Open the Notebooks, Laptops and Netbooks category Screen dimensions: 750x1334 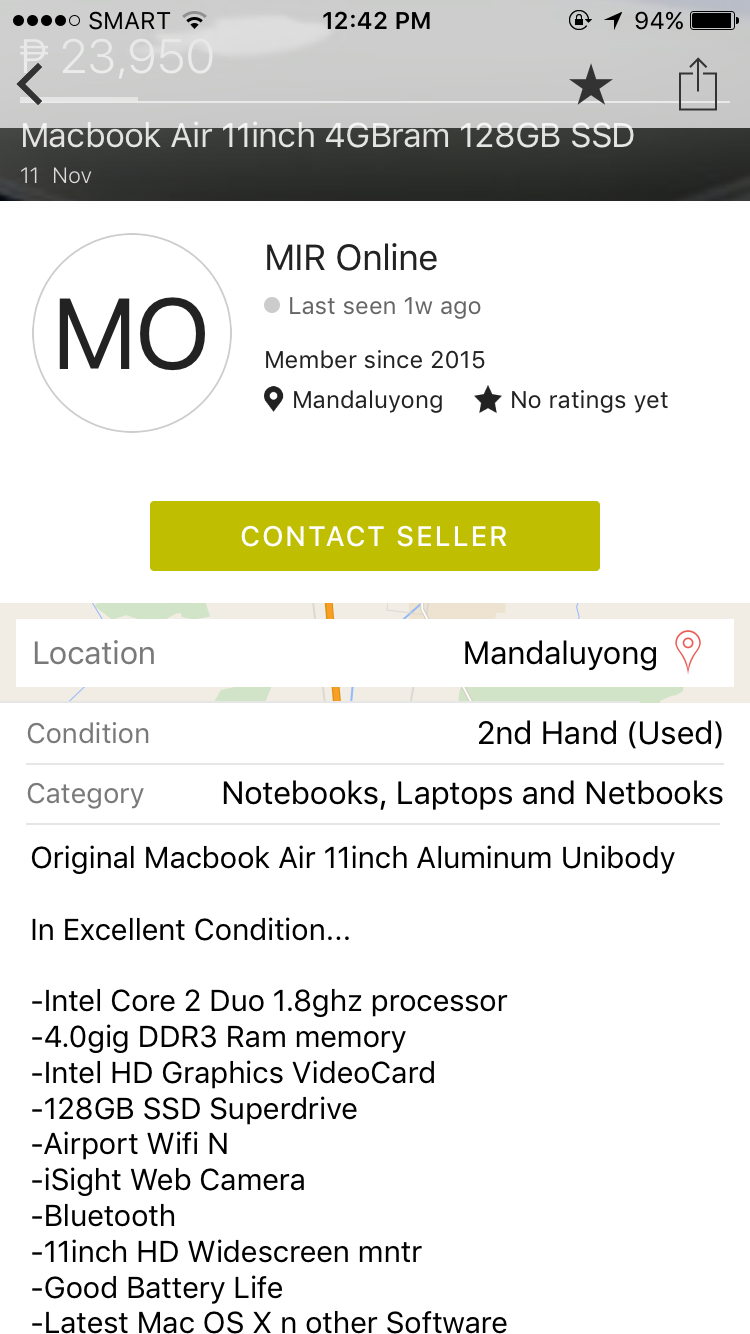pyautogui.click(x=472, y=793)
